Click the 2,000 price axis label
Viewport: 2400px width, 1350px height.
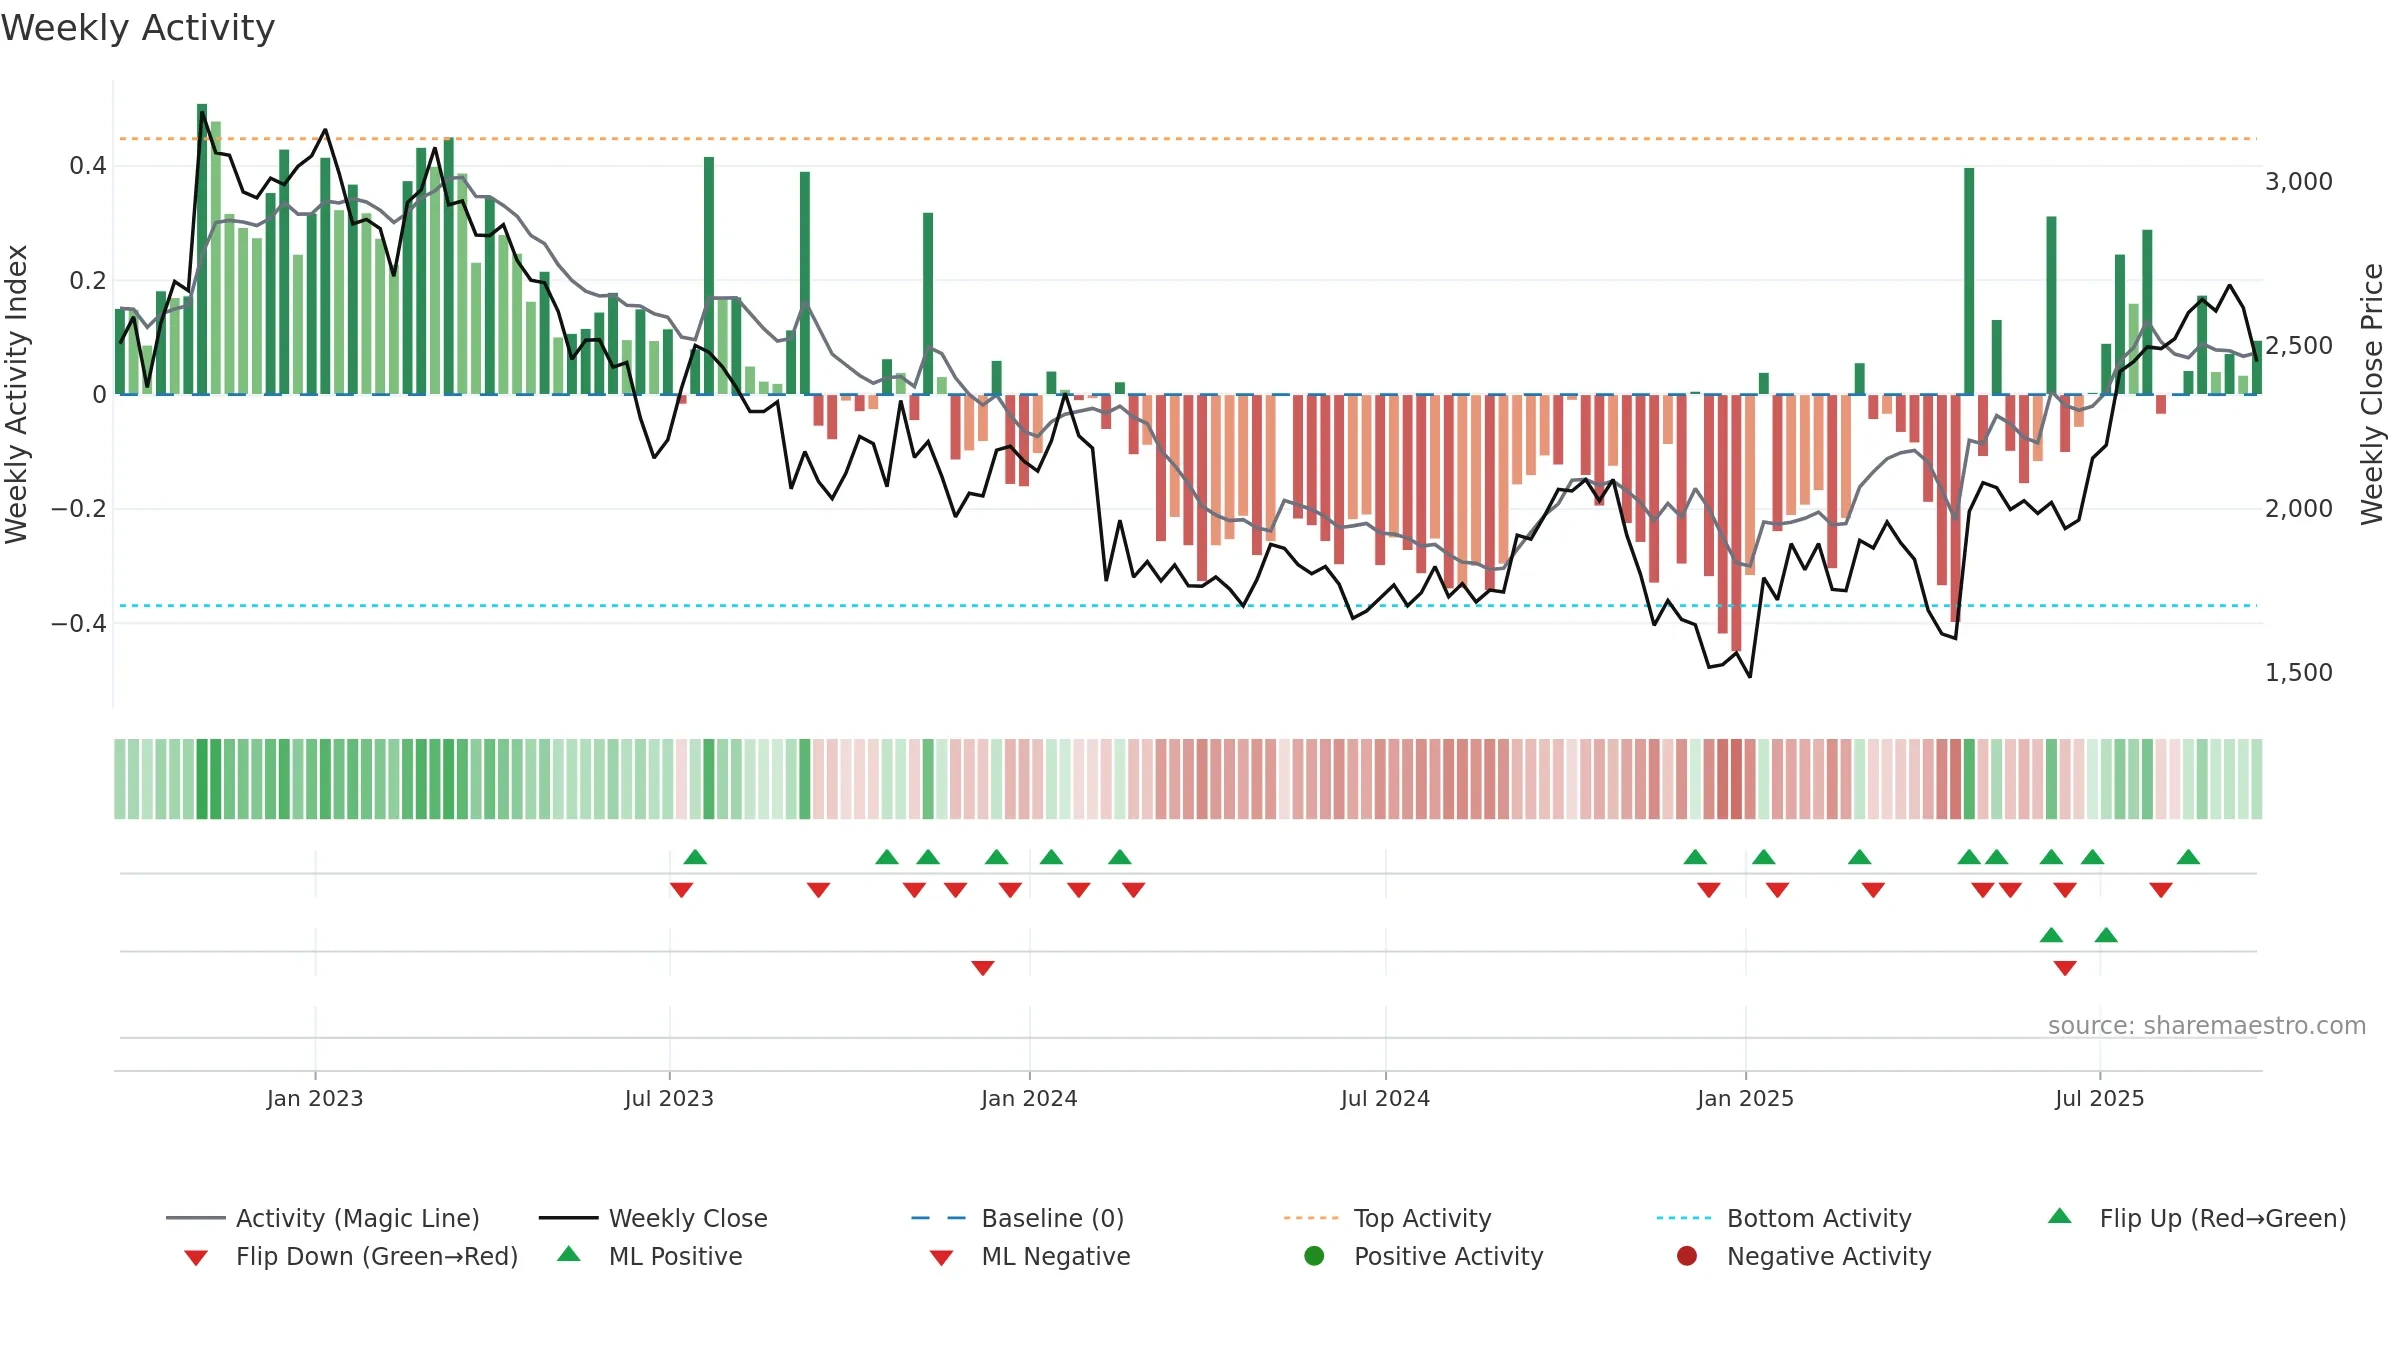click(2299, 508)
